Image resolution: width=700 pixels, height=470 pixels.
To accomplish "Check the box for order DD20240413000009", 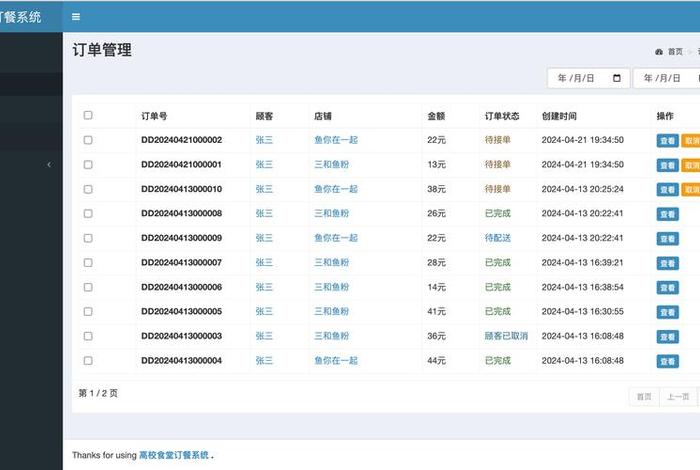I will coord(88,238).
